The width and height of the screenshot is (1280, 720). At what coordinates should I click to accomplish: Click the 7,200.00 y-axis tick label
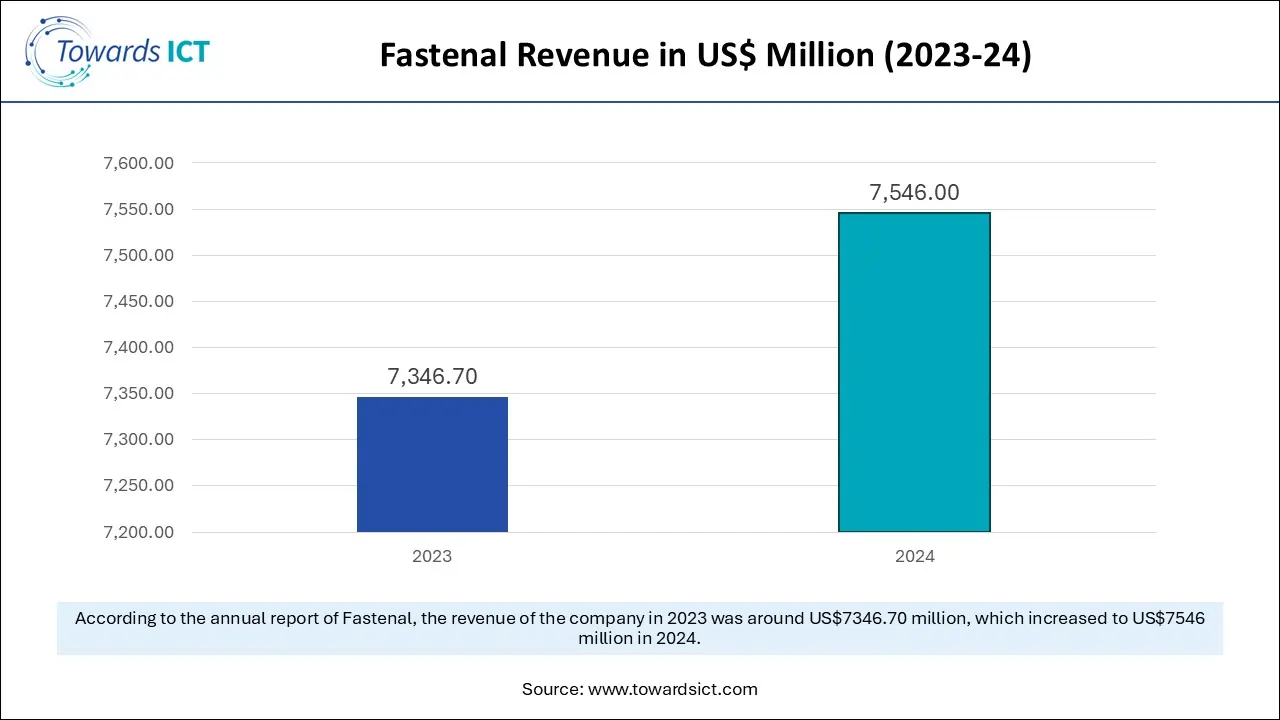tap(139, 532)
